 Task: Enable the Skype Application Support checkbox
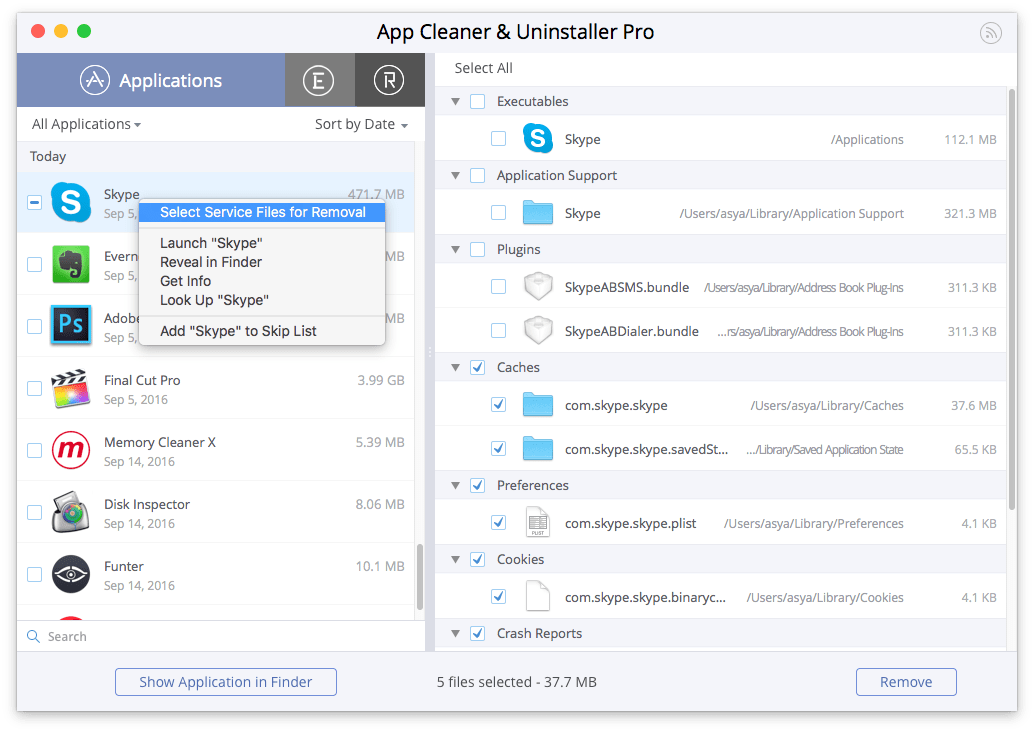pyautogui.click(x=497, y=213)
